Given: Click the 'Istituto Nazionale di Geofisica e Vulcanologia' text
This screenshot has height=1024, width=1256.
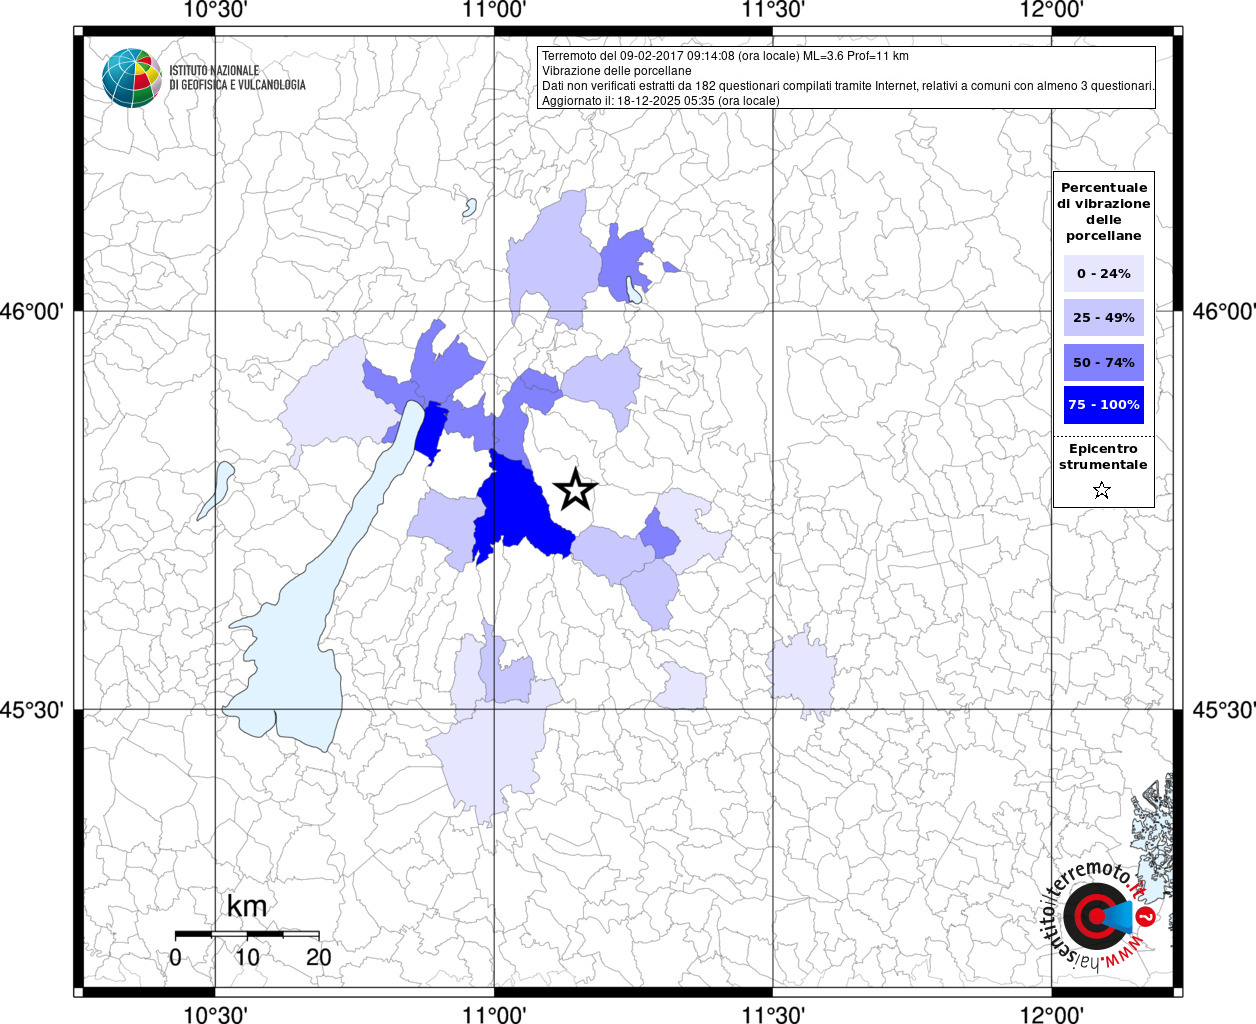Looking at the screenshot, I should [x=237, y=78].
